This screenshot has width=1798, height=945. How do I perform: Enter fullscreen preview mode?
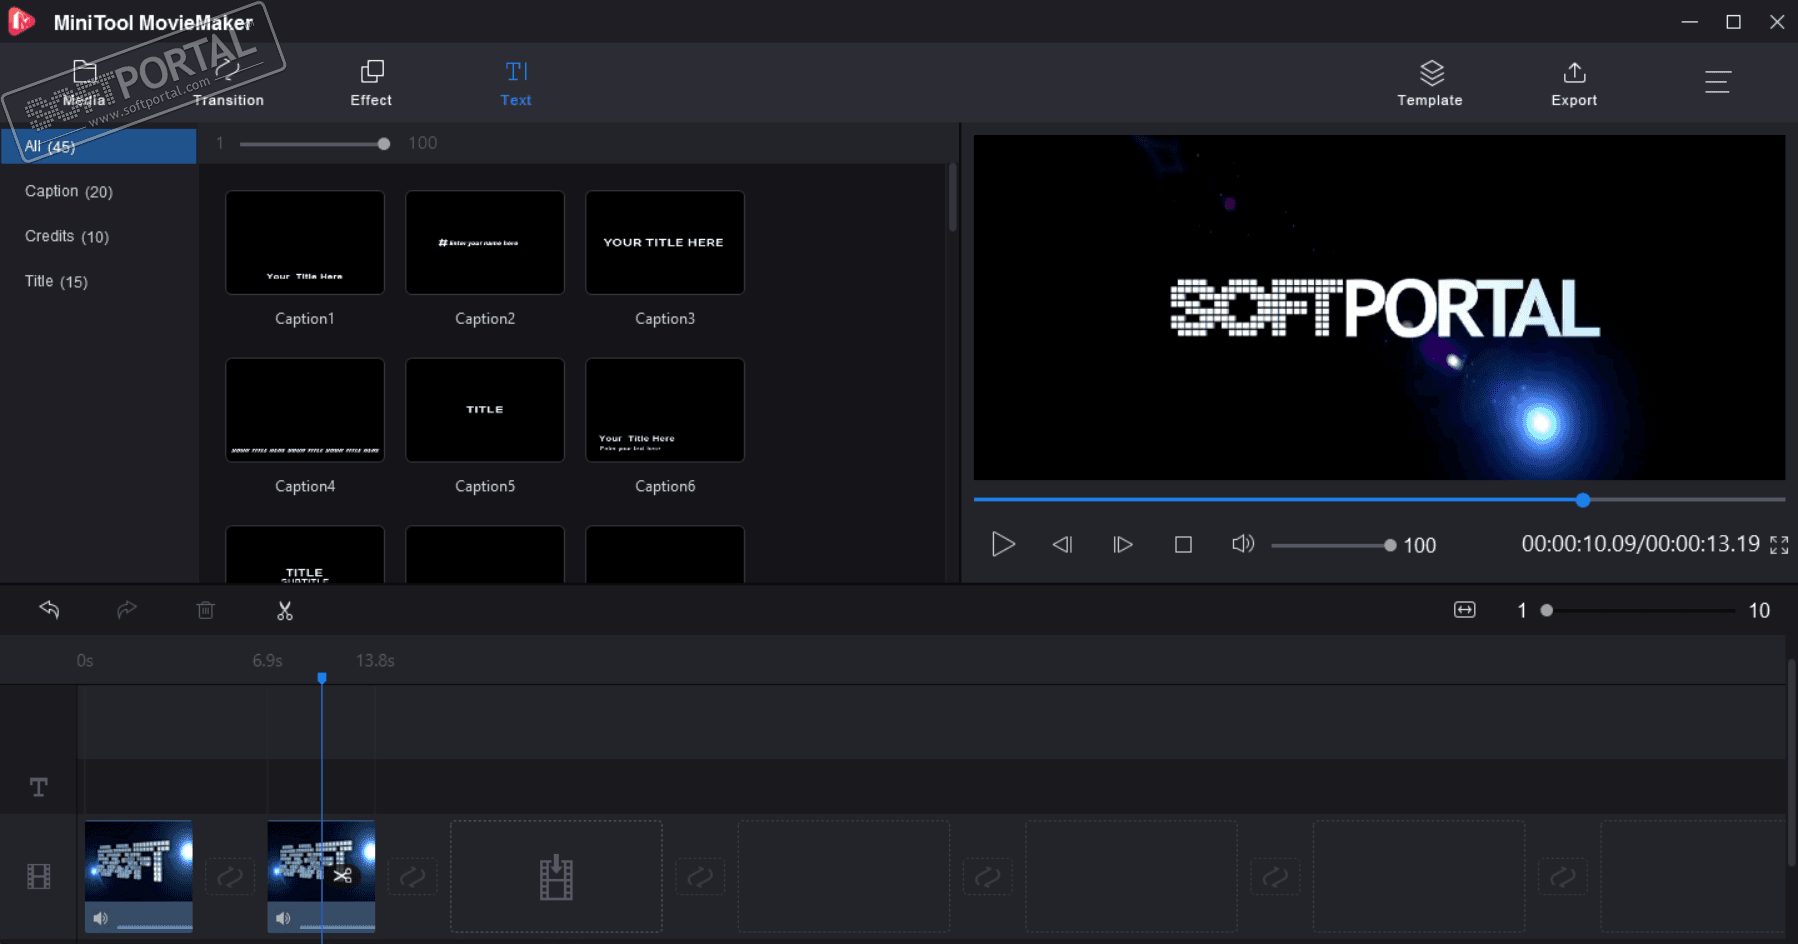1779,545
